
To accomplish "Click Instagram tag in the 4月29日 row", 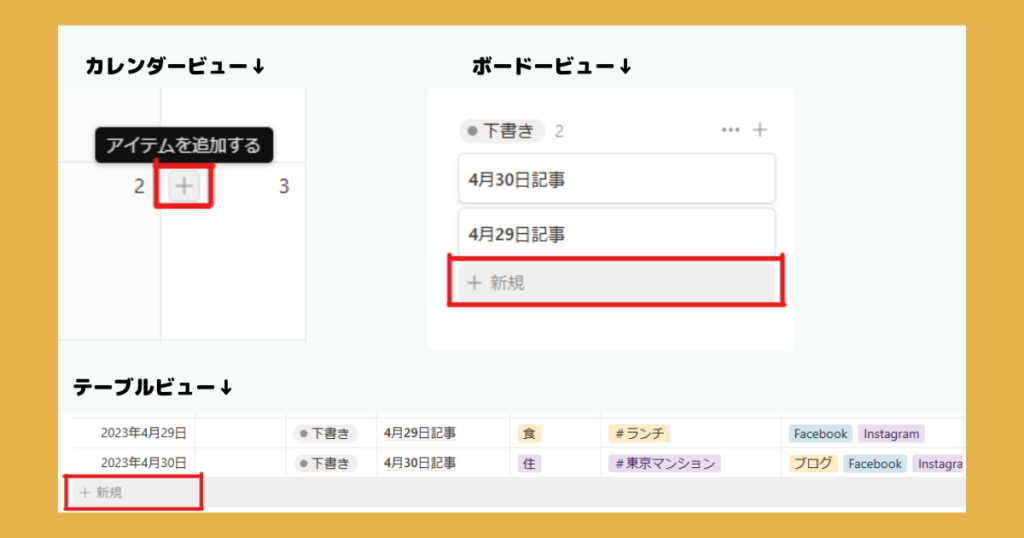I will point(890,433).
